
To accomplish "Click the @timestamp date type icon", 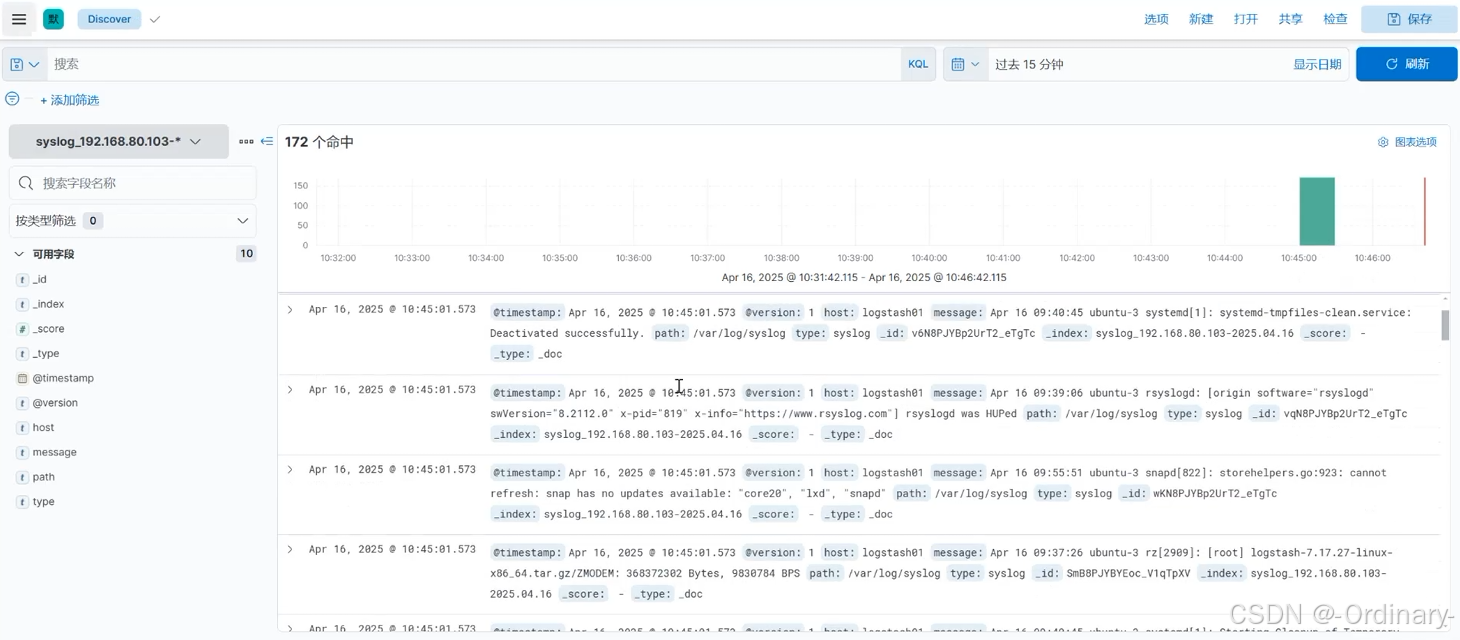I will coord(22,378).
